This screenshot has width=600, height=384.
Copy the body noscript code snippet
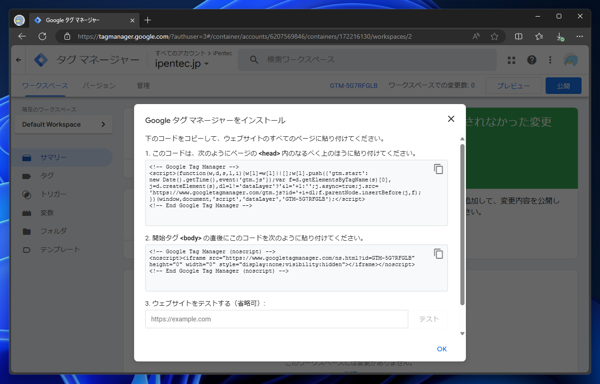(x=439, y=254)
